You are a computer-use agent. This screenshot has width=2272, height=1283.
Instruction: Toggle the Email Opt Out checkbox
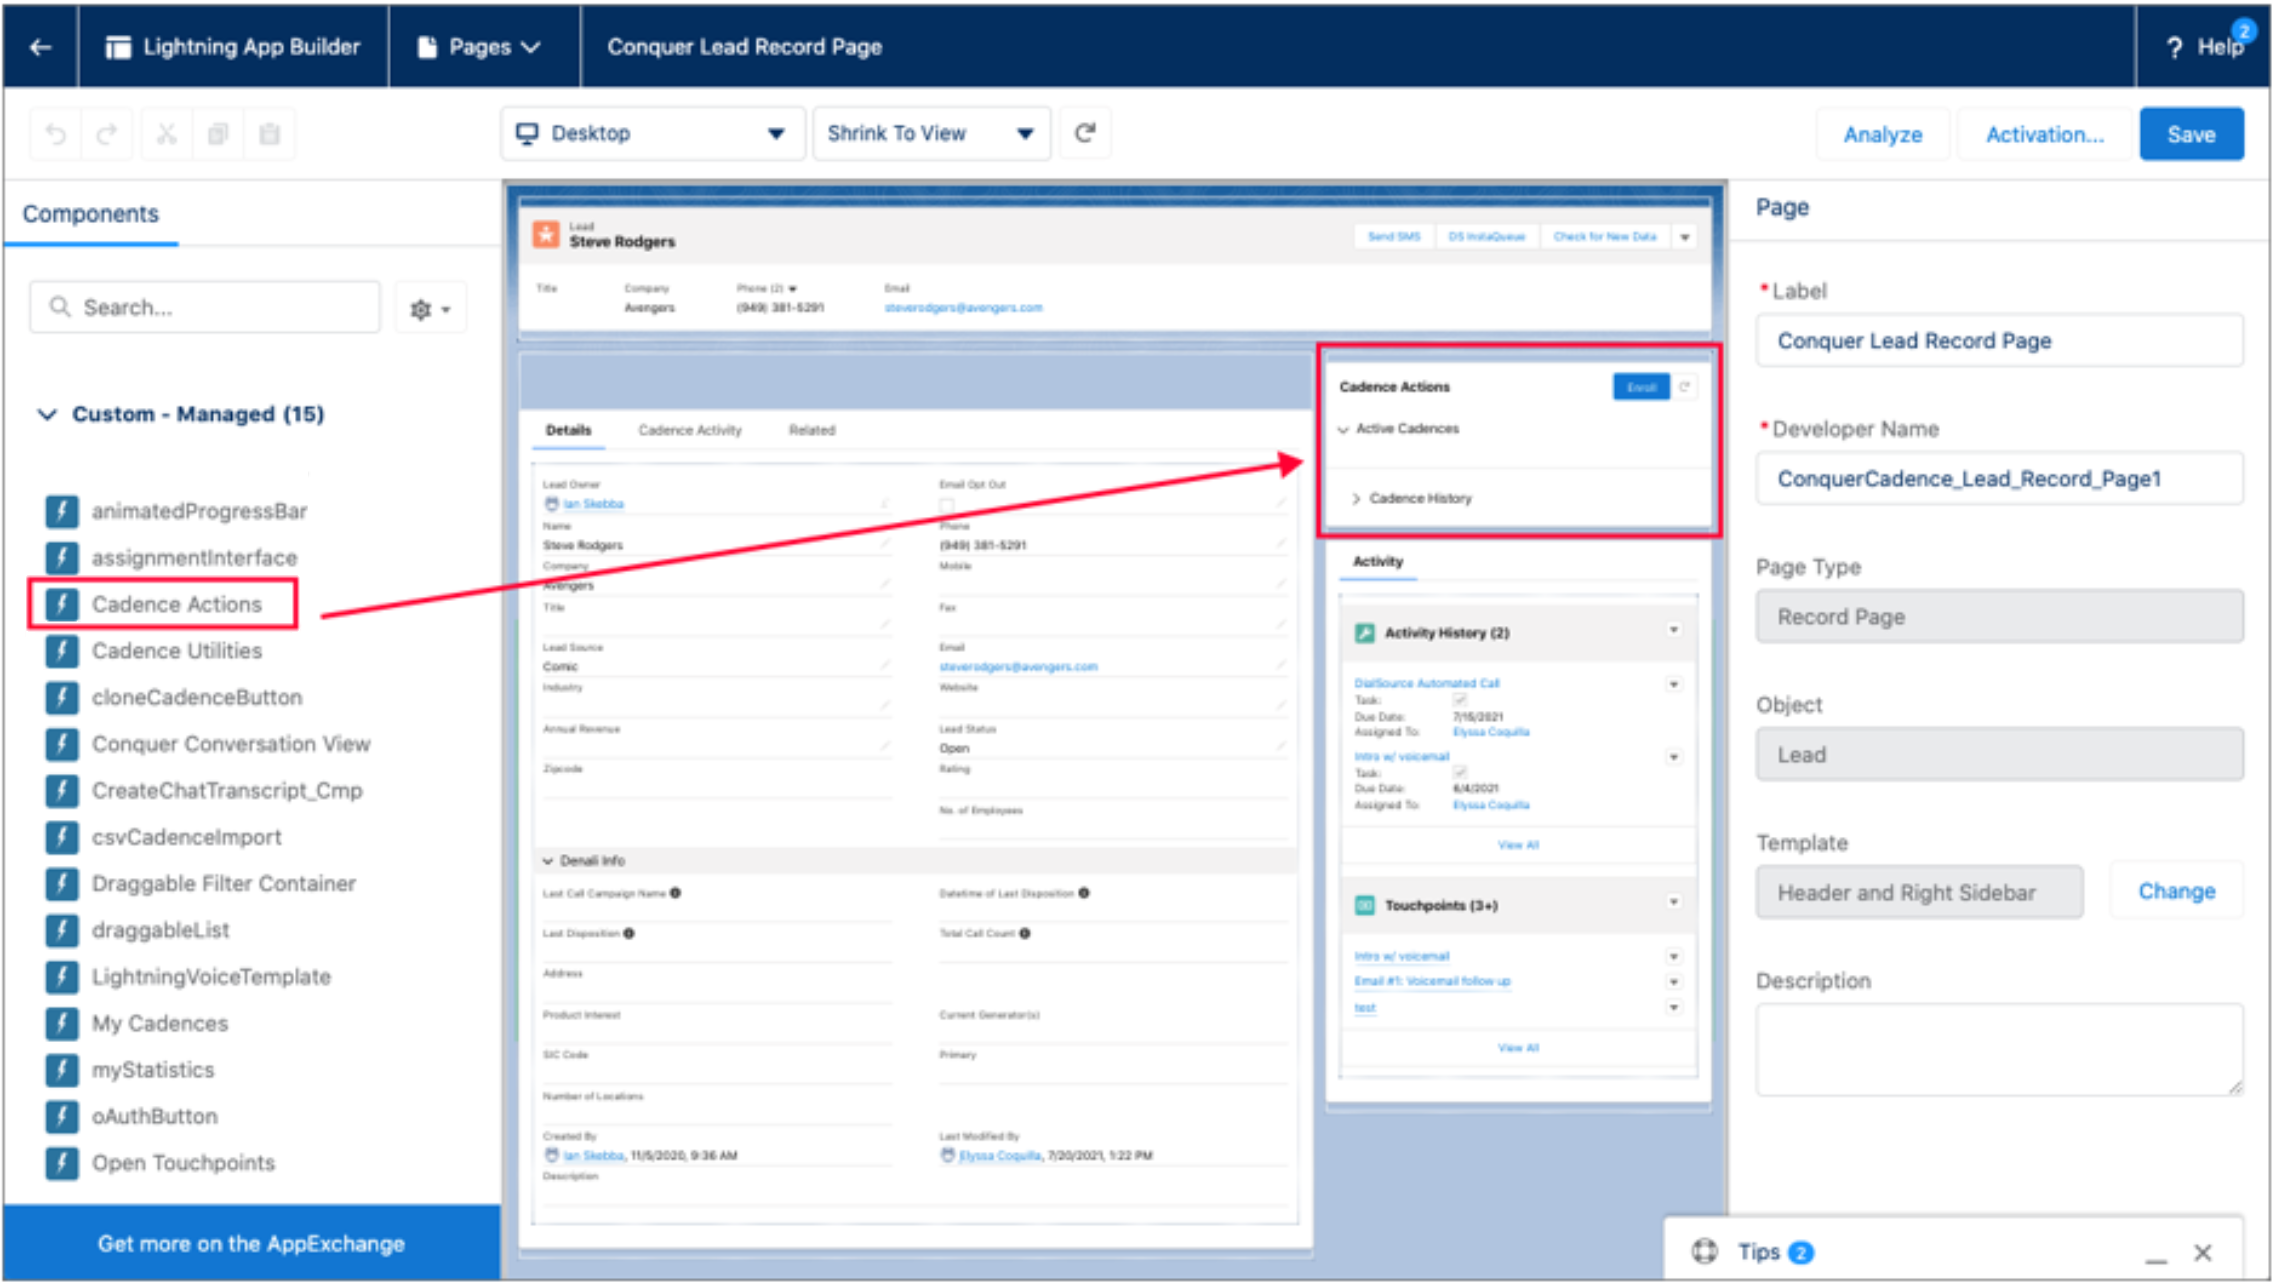coord(946,504)
